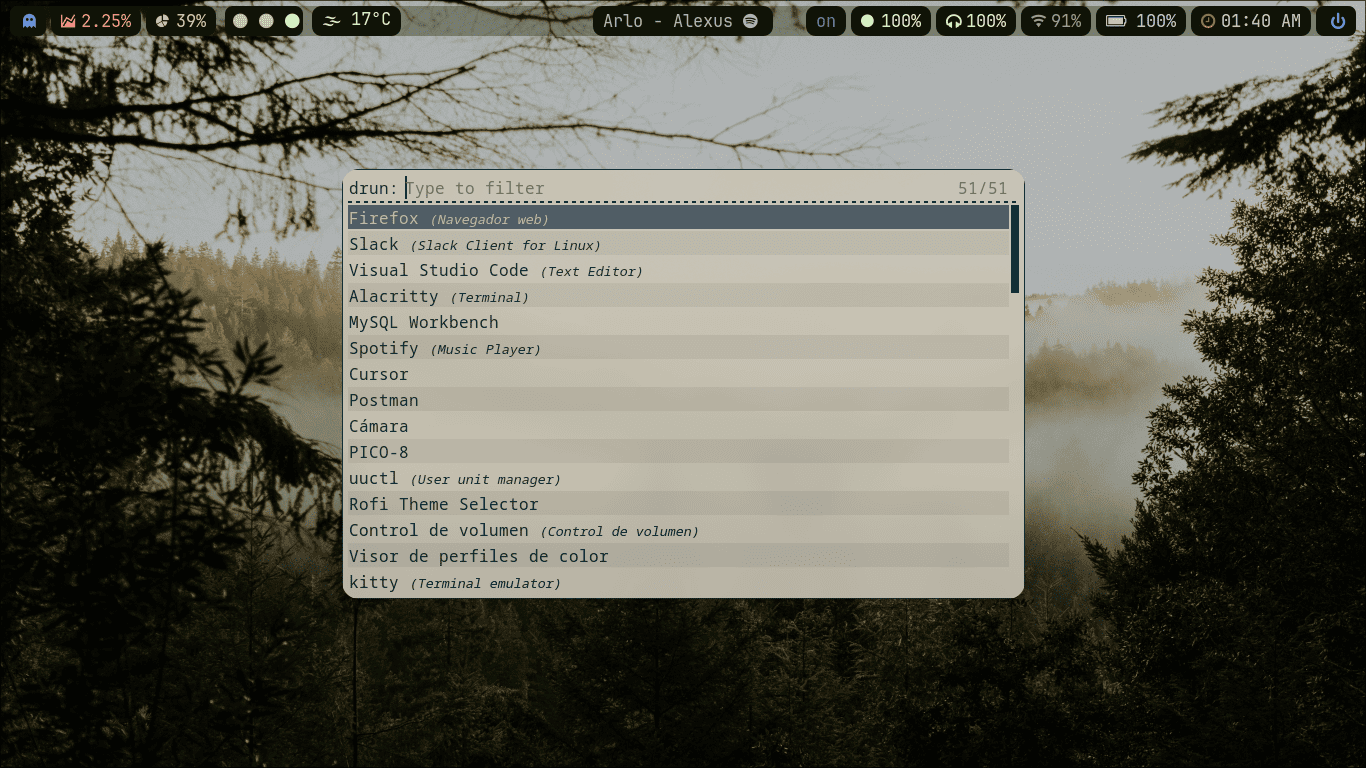Click the 51/51 result counter
The height and width of the screenshot is (768, 1366).
pos(982,188)
